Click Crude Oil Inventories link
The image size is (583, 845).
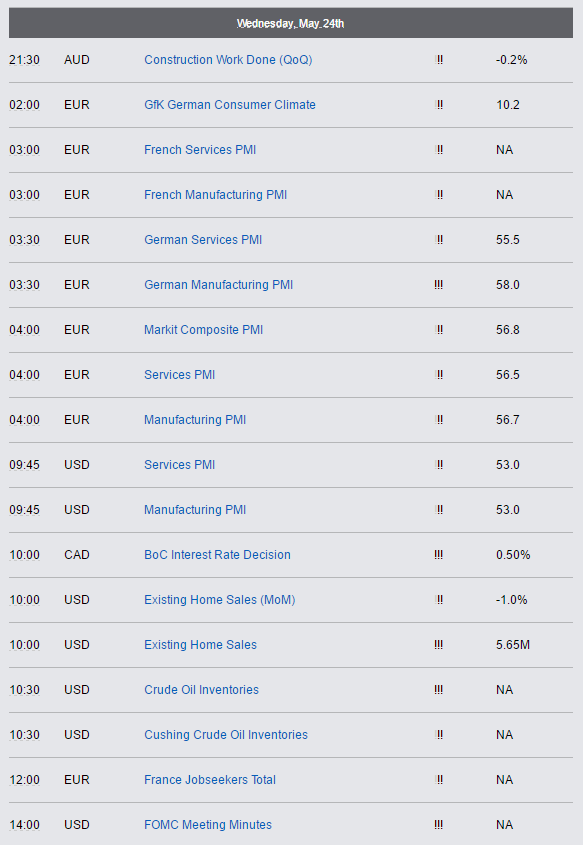(x=201, y=690)
